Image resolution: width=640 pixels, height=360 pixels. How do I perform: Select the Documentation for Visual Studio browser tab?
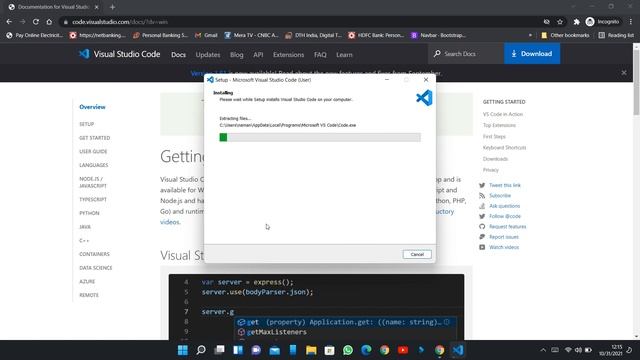(x=53, y=7)
